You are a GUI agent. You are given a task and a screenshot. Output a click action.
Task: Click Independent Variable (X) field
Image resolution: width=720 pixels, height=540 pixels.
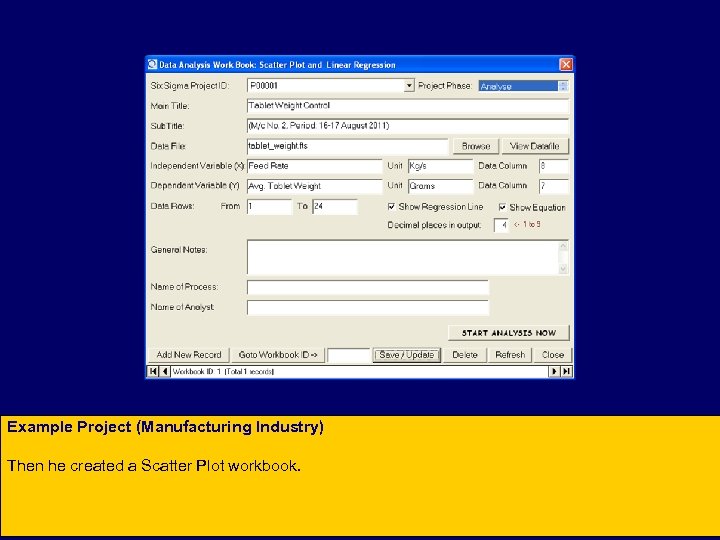point(314,166)
